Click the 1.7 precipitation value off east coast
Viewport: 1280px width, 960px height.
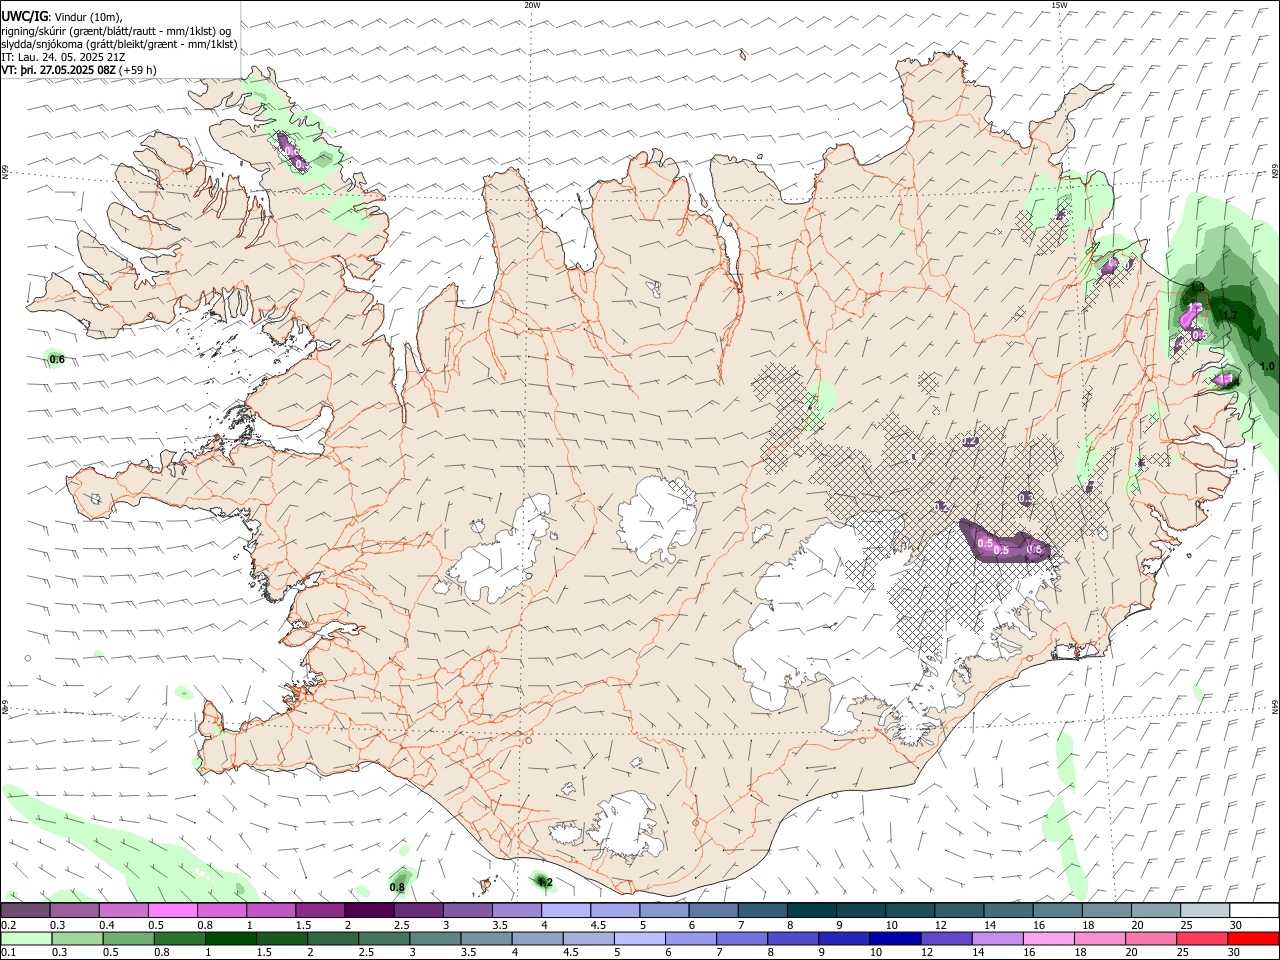[x=1230, y=315]
